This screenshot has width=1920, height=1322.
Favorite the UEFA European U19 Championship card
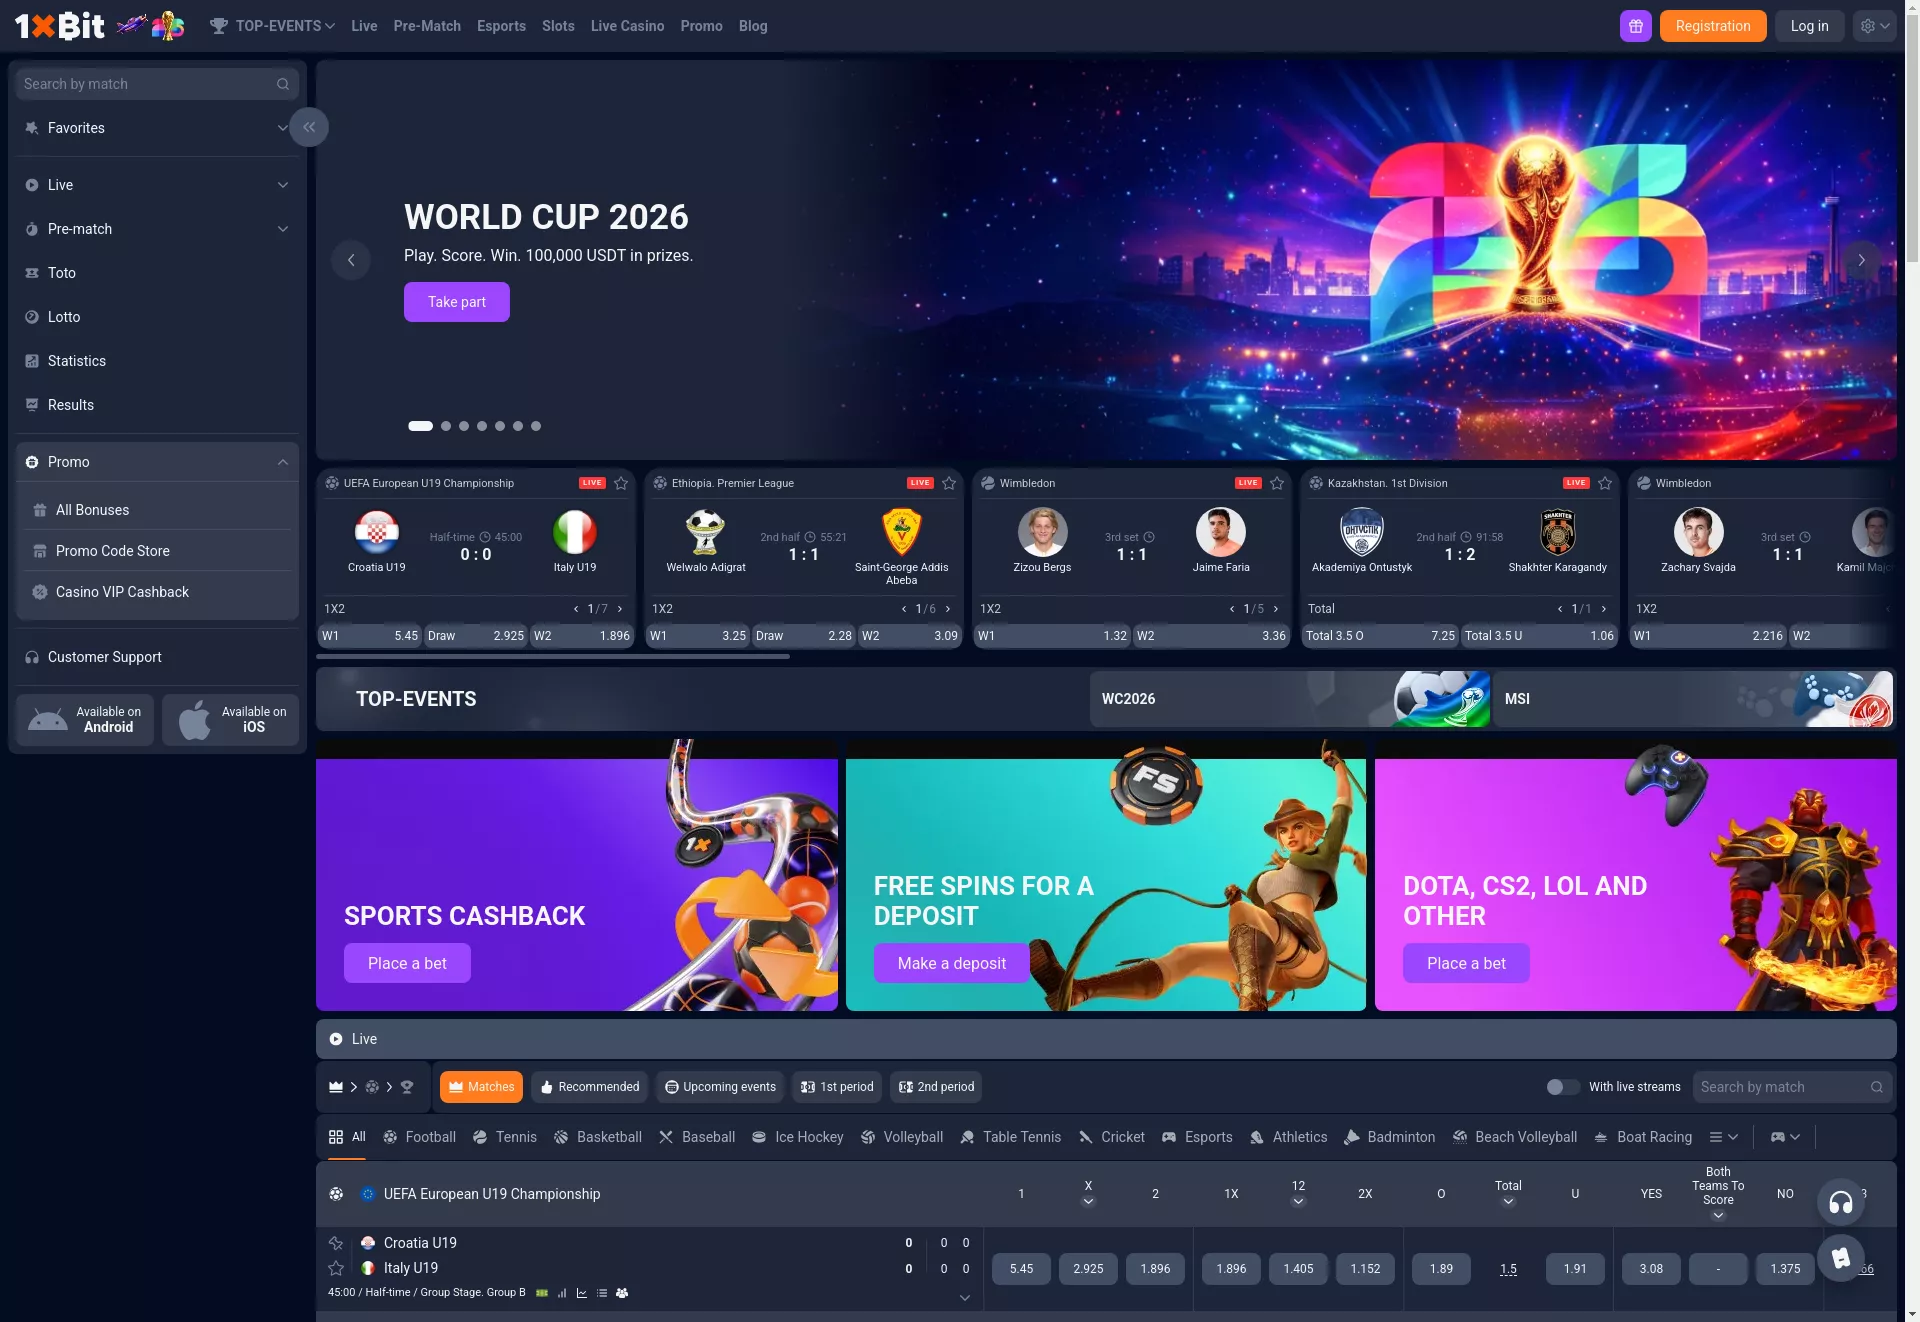(621, 483)
